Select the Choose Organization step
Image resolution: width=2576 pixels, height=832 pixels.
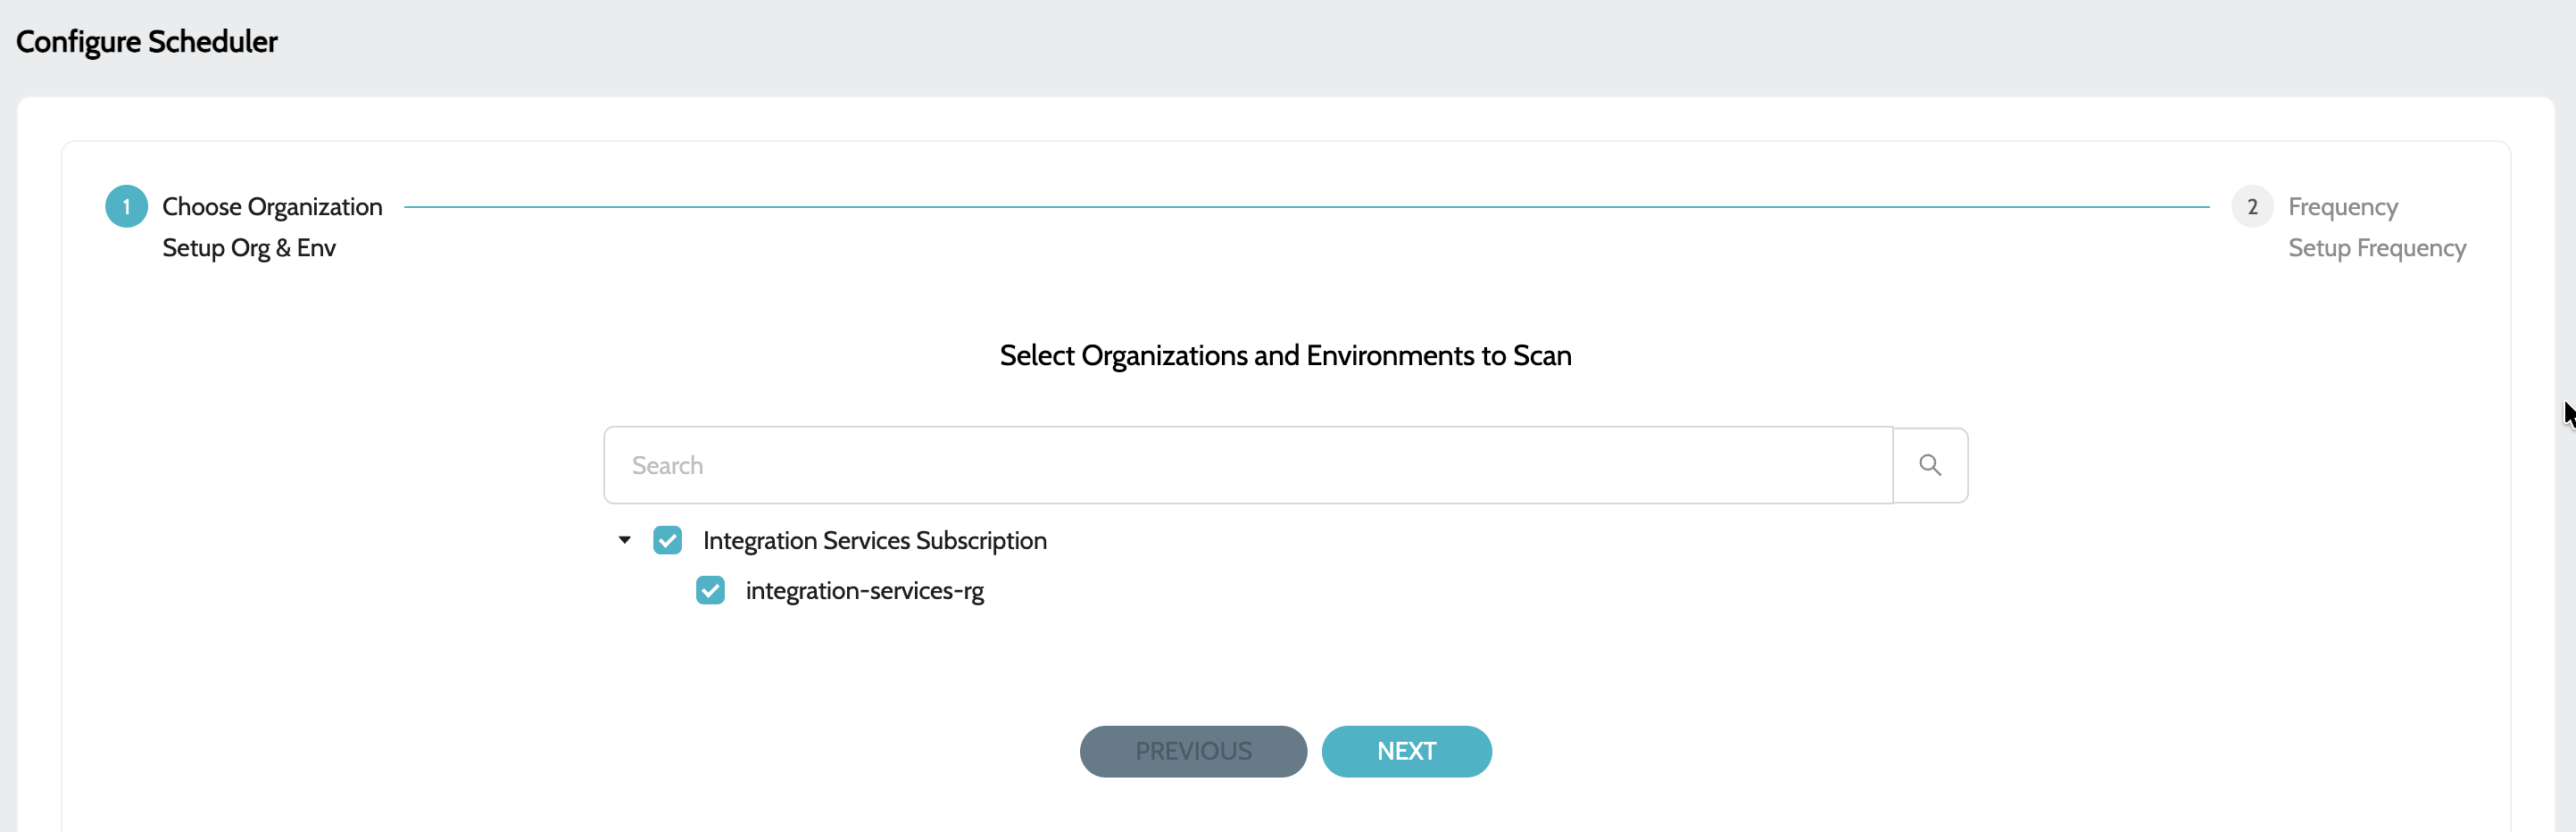point(271,206)
